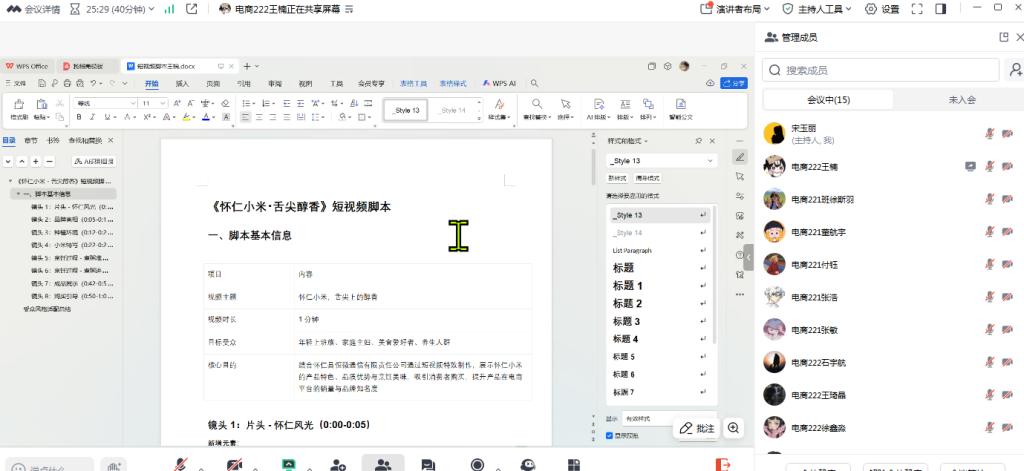Screen dimensions: 1024x471
Task: Toggle the 显示预览 checkbox
Action: pos(611,436)
